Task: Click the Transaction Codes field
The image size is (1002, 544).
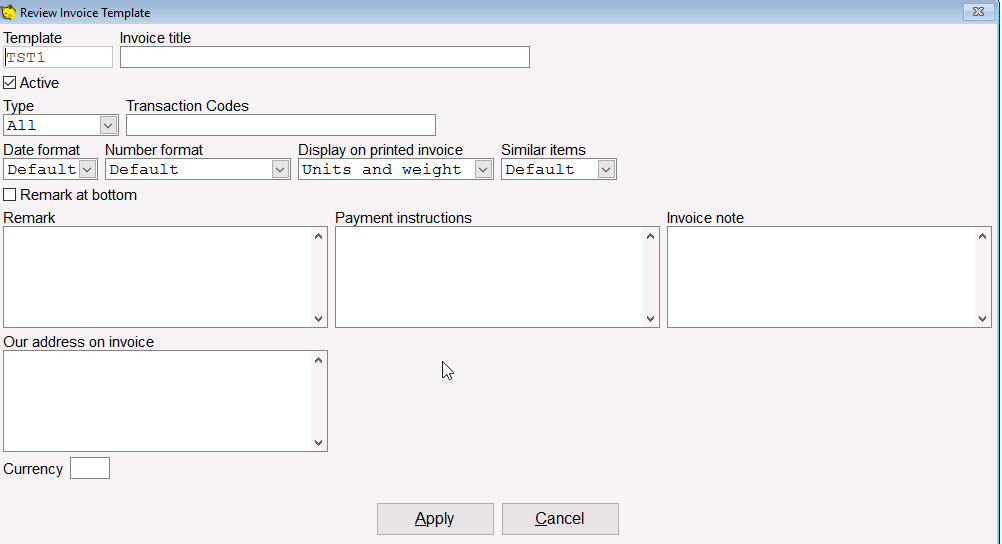Action: [281, 125]
